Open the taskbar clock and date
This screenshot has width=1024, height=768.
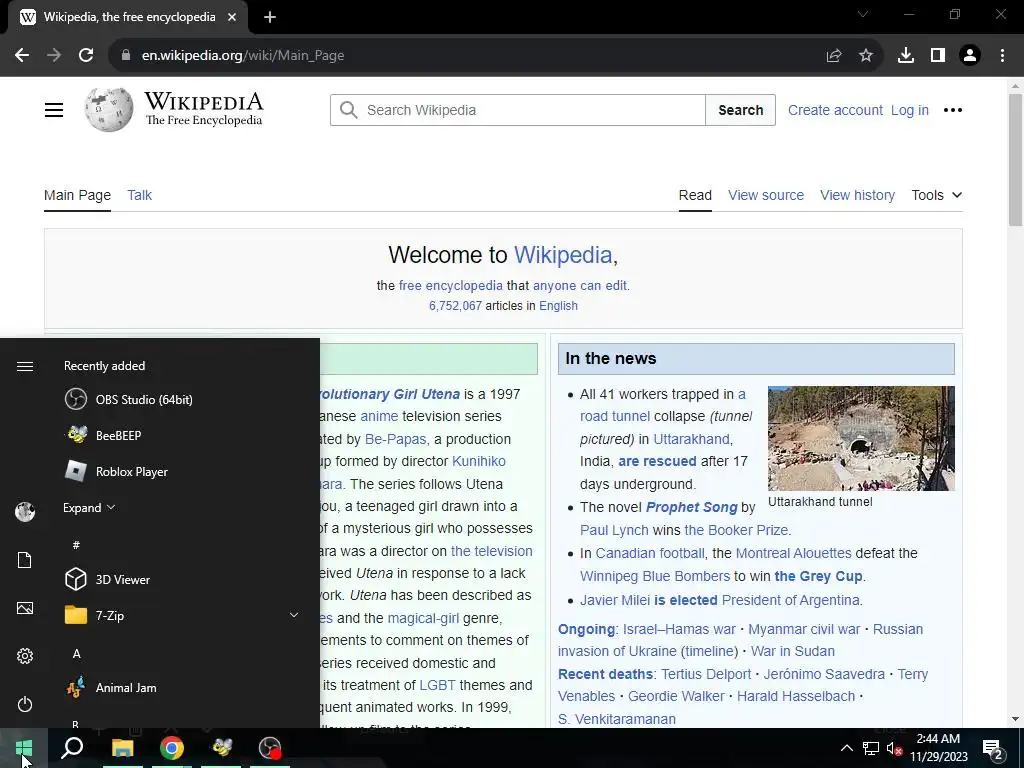coord(938,748)
